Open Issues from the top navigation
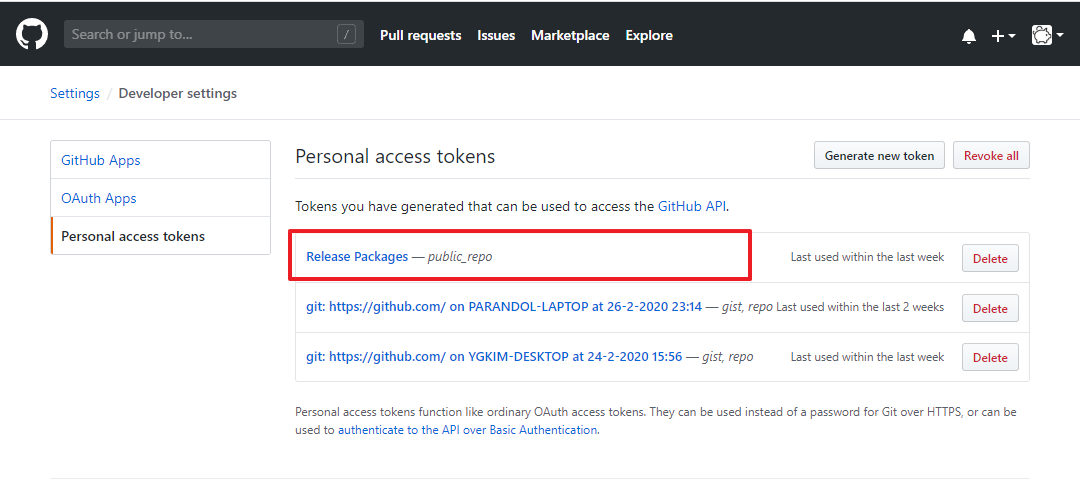The height and width of the screenshot is (496, 1080). 496,35
